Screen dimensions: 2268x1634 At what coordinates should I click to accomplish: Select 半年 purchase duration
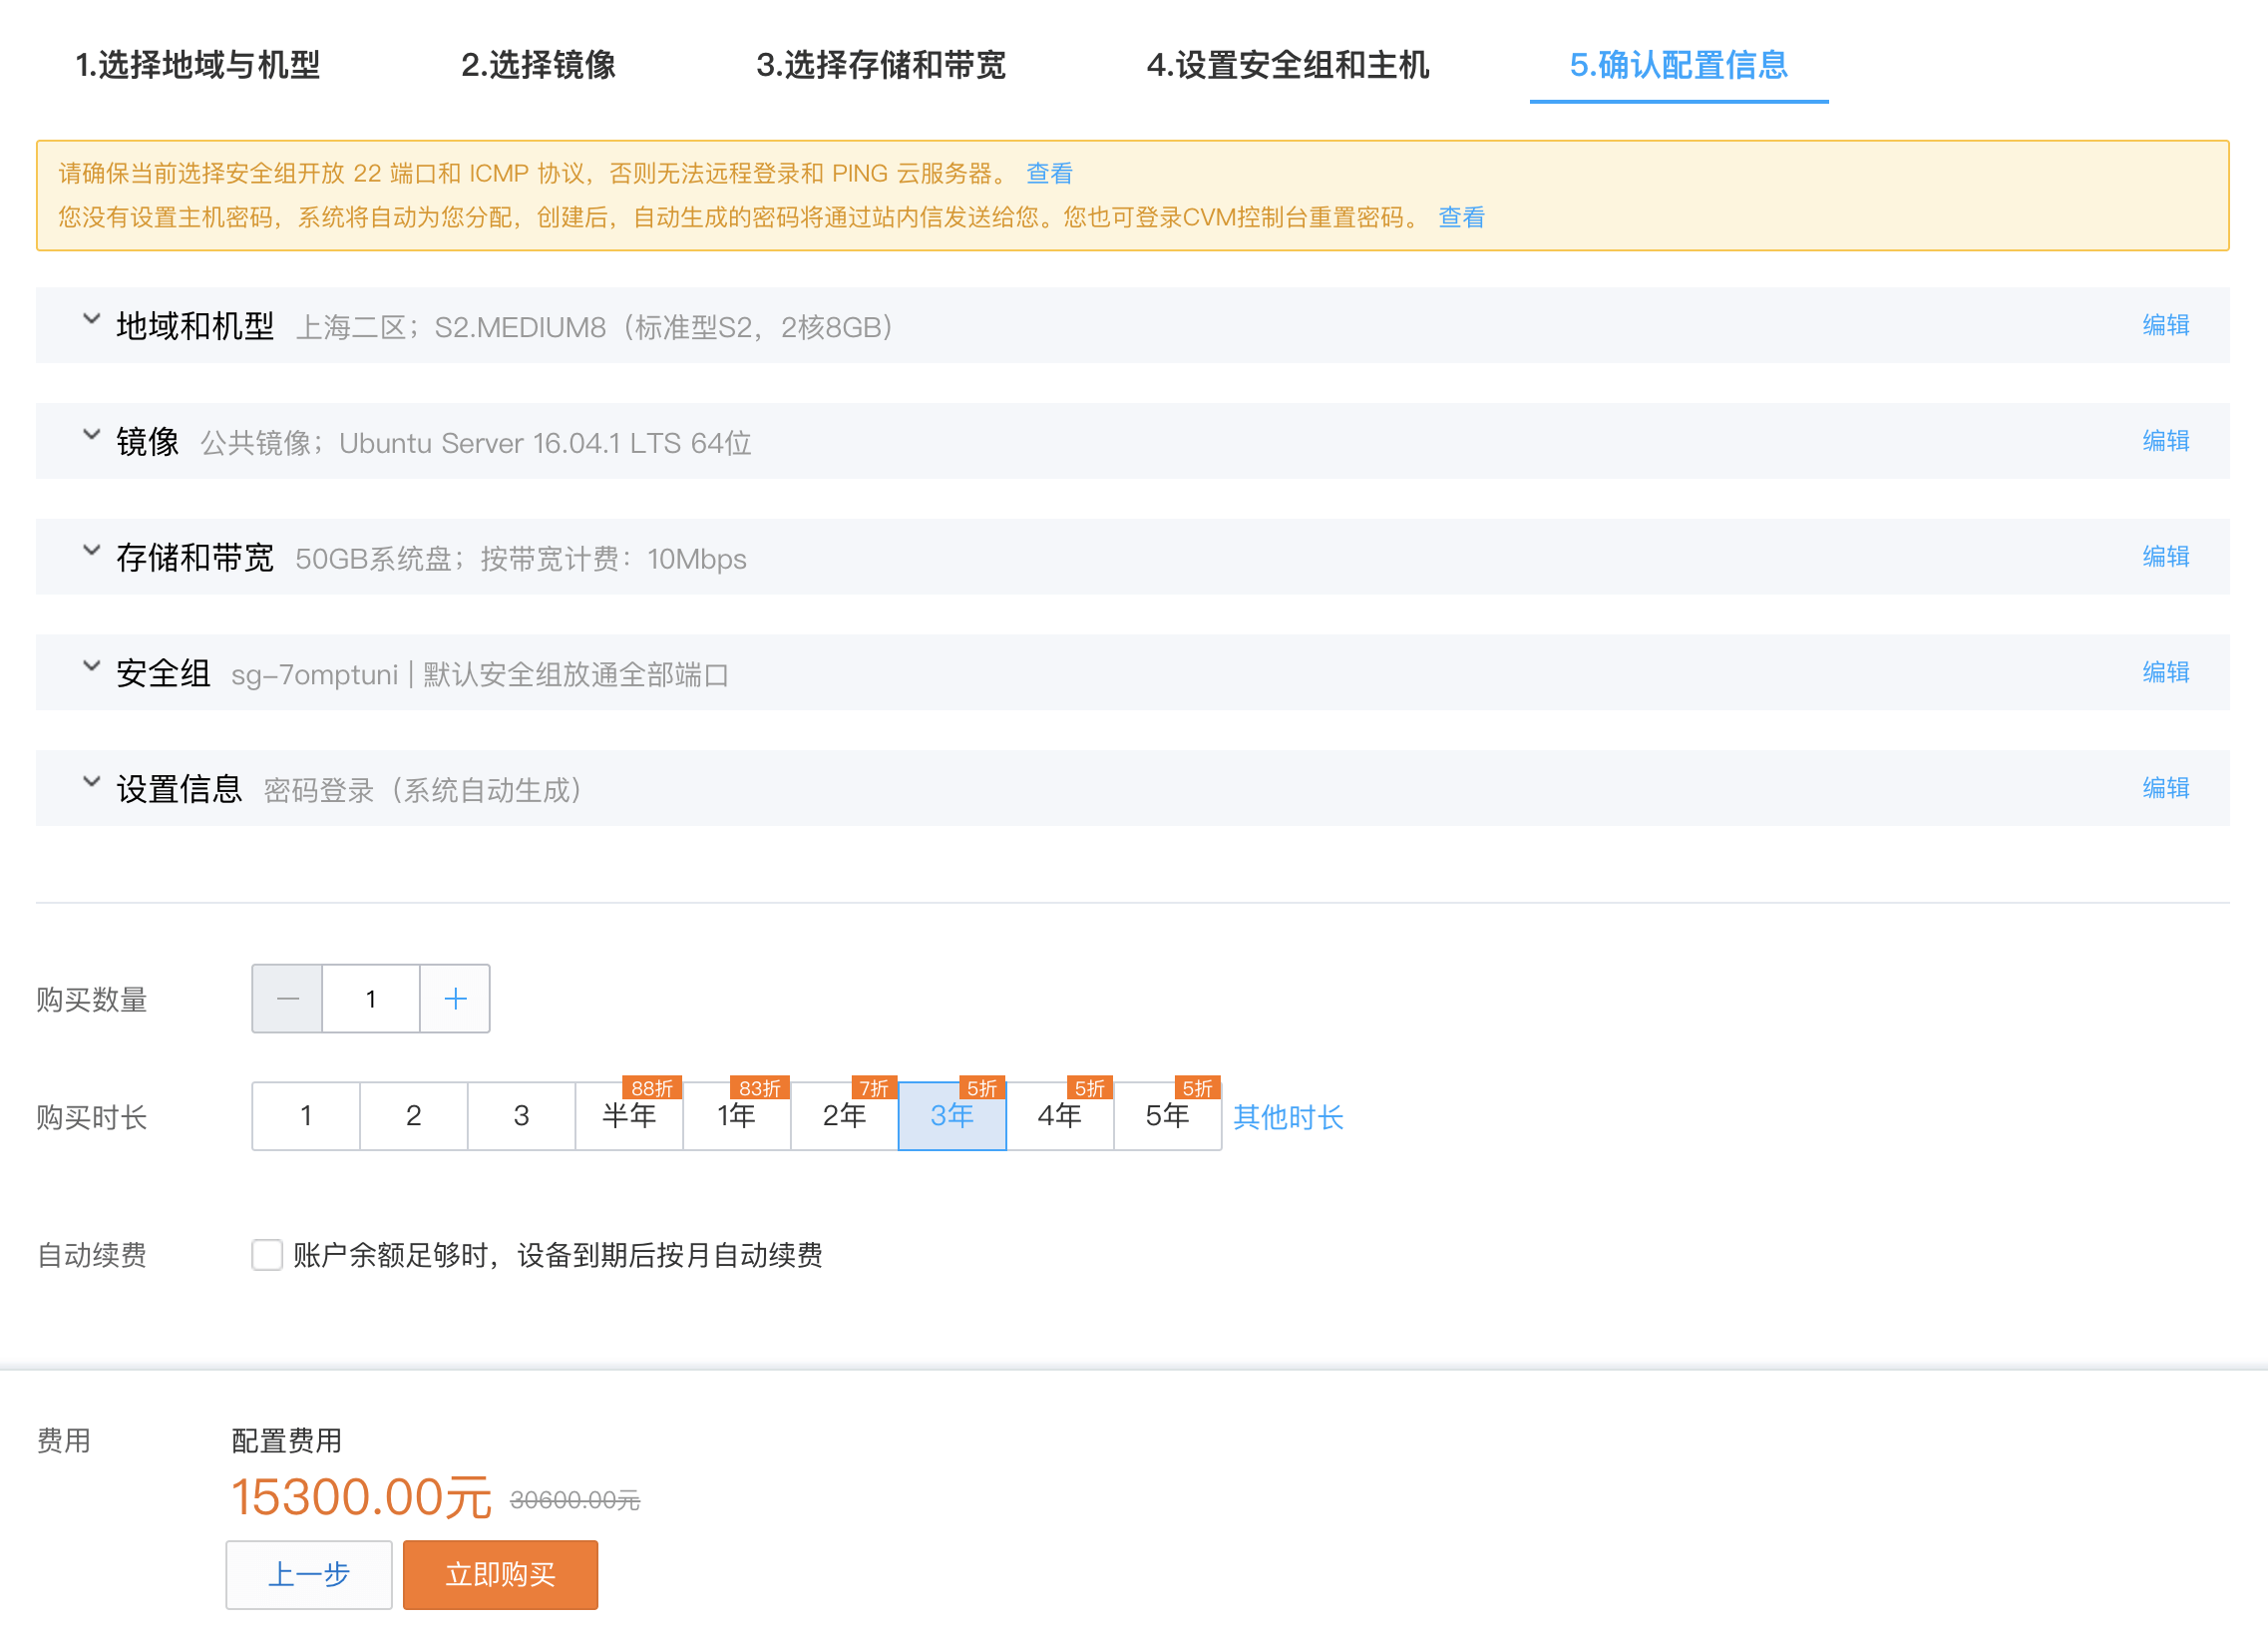[x=629, y=1116]
